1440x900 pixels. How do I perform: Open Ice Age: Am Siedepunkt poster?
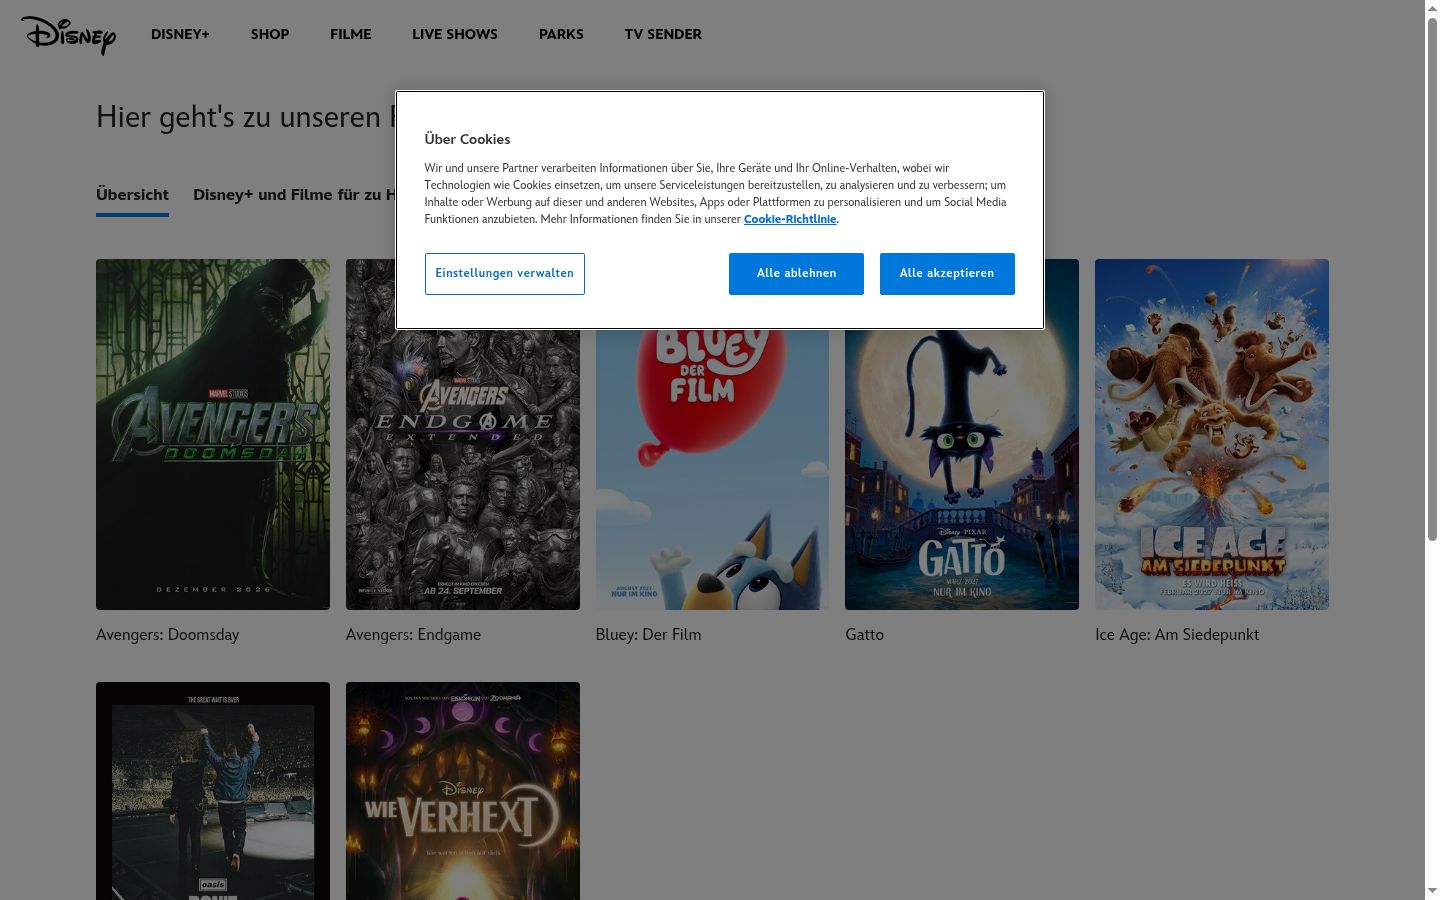click(x=1212, y=434)
